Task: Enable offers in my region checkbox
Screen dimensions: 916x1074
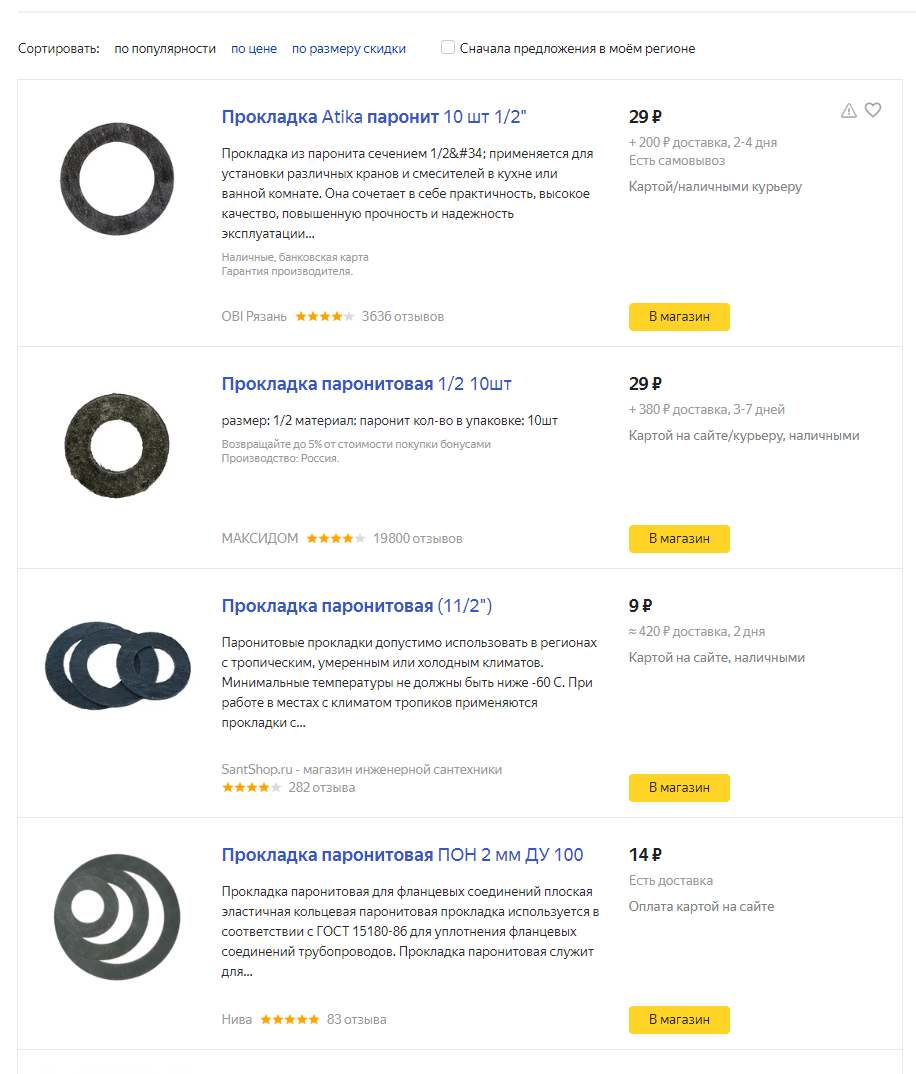Action: (x=448, y=47)
